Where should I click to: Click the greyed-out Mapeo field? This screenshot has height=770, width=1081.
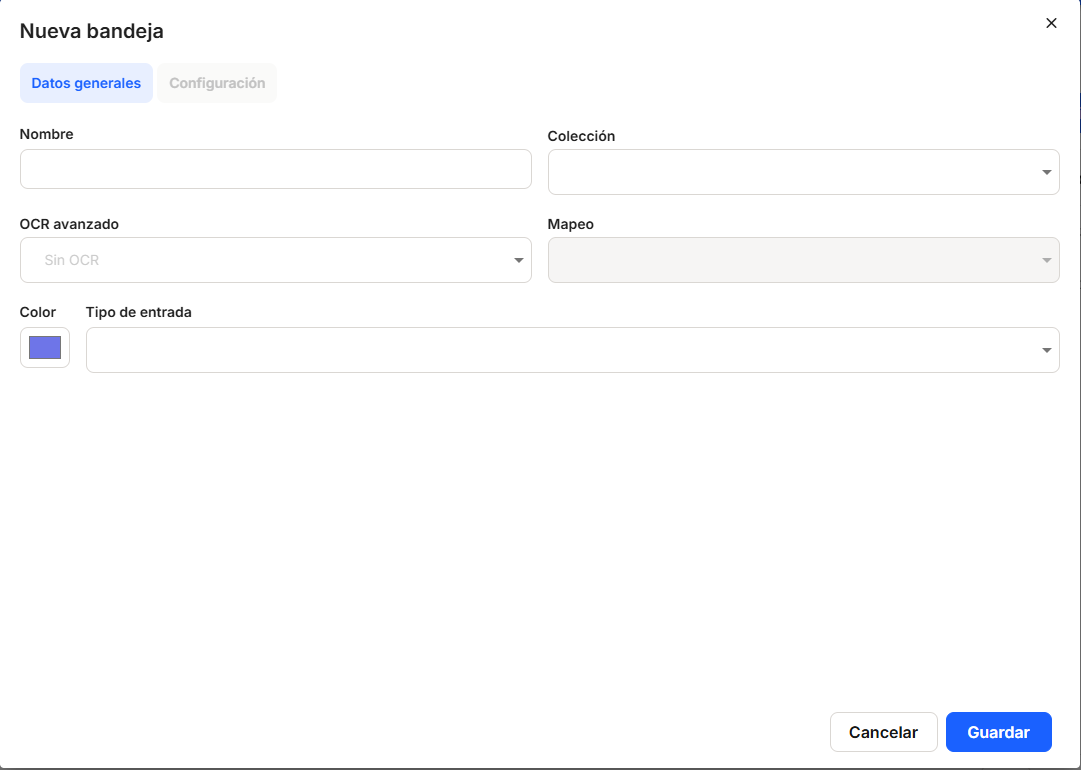[790, 260]
